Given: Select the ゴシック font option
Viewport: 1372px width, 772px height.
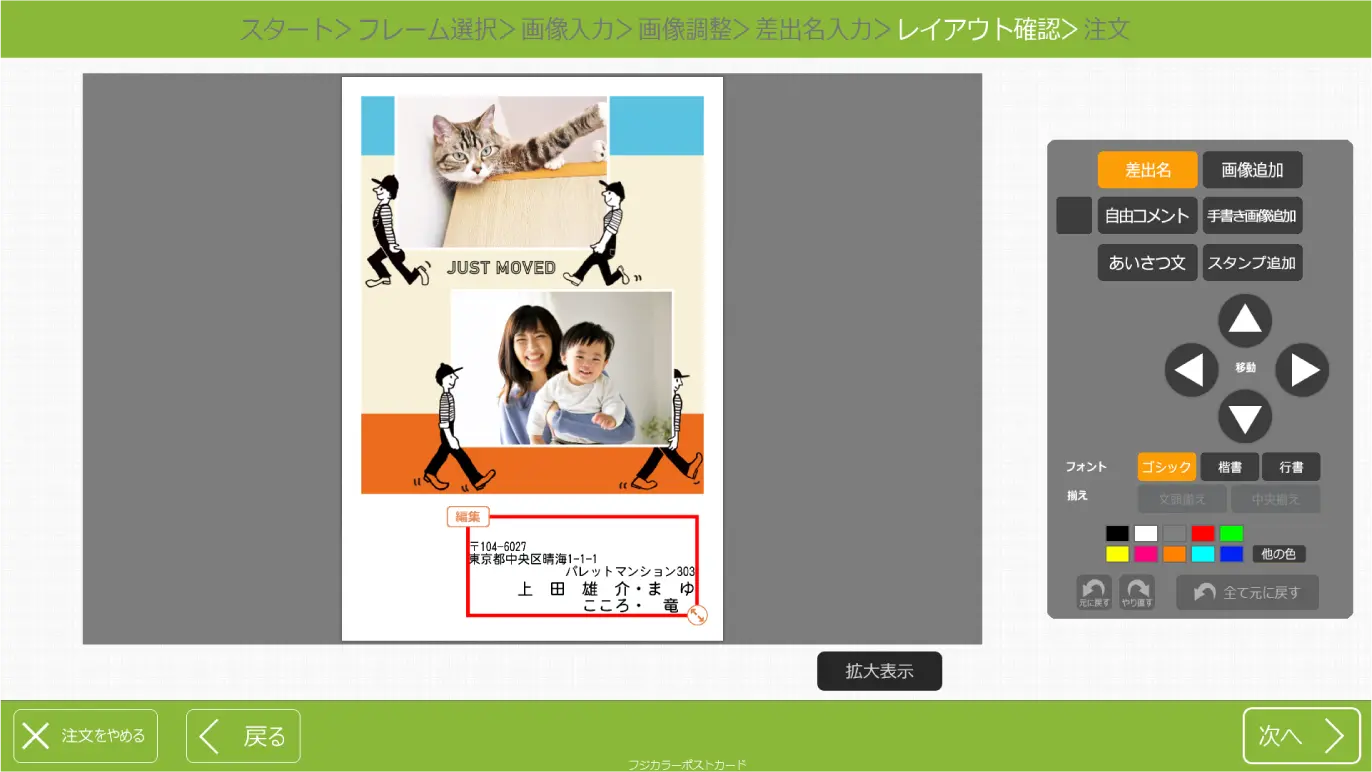Looking at the screenshot, I should 1166,467.
